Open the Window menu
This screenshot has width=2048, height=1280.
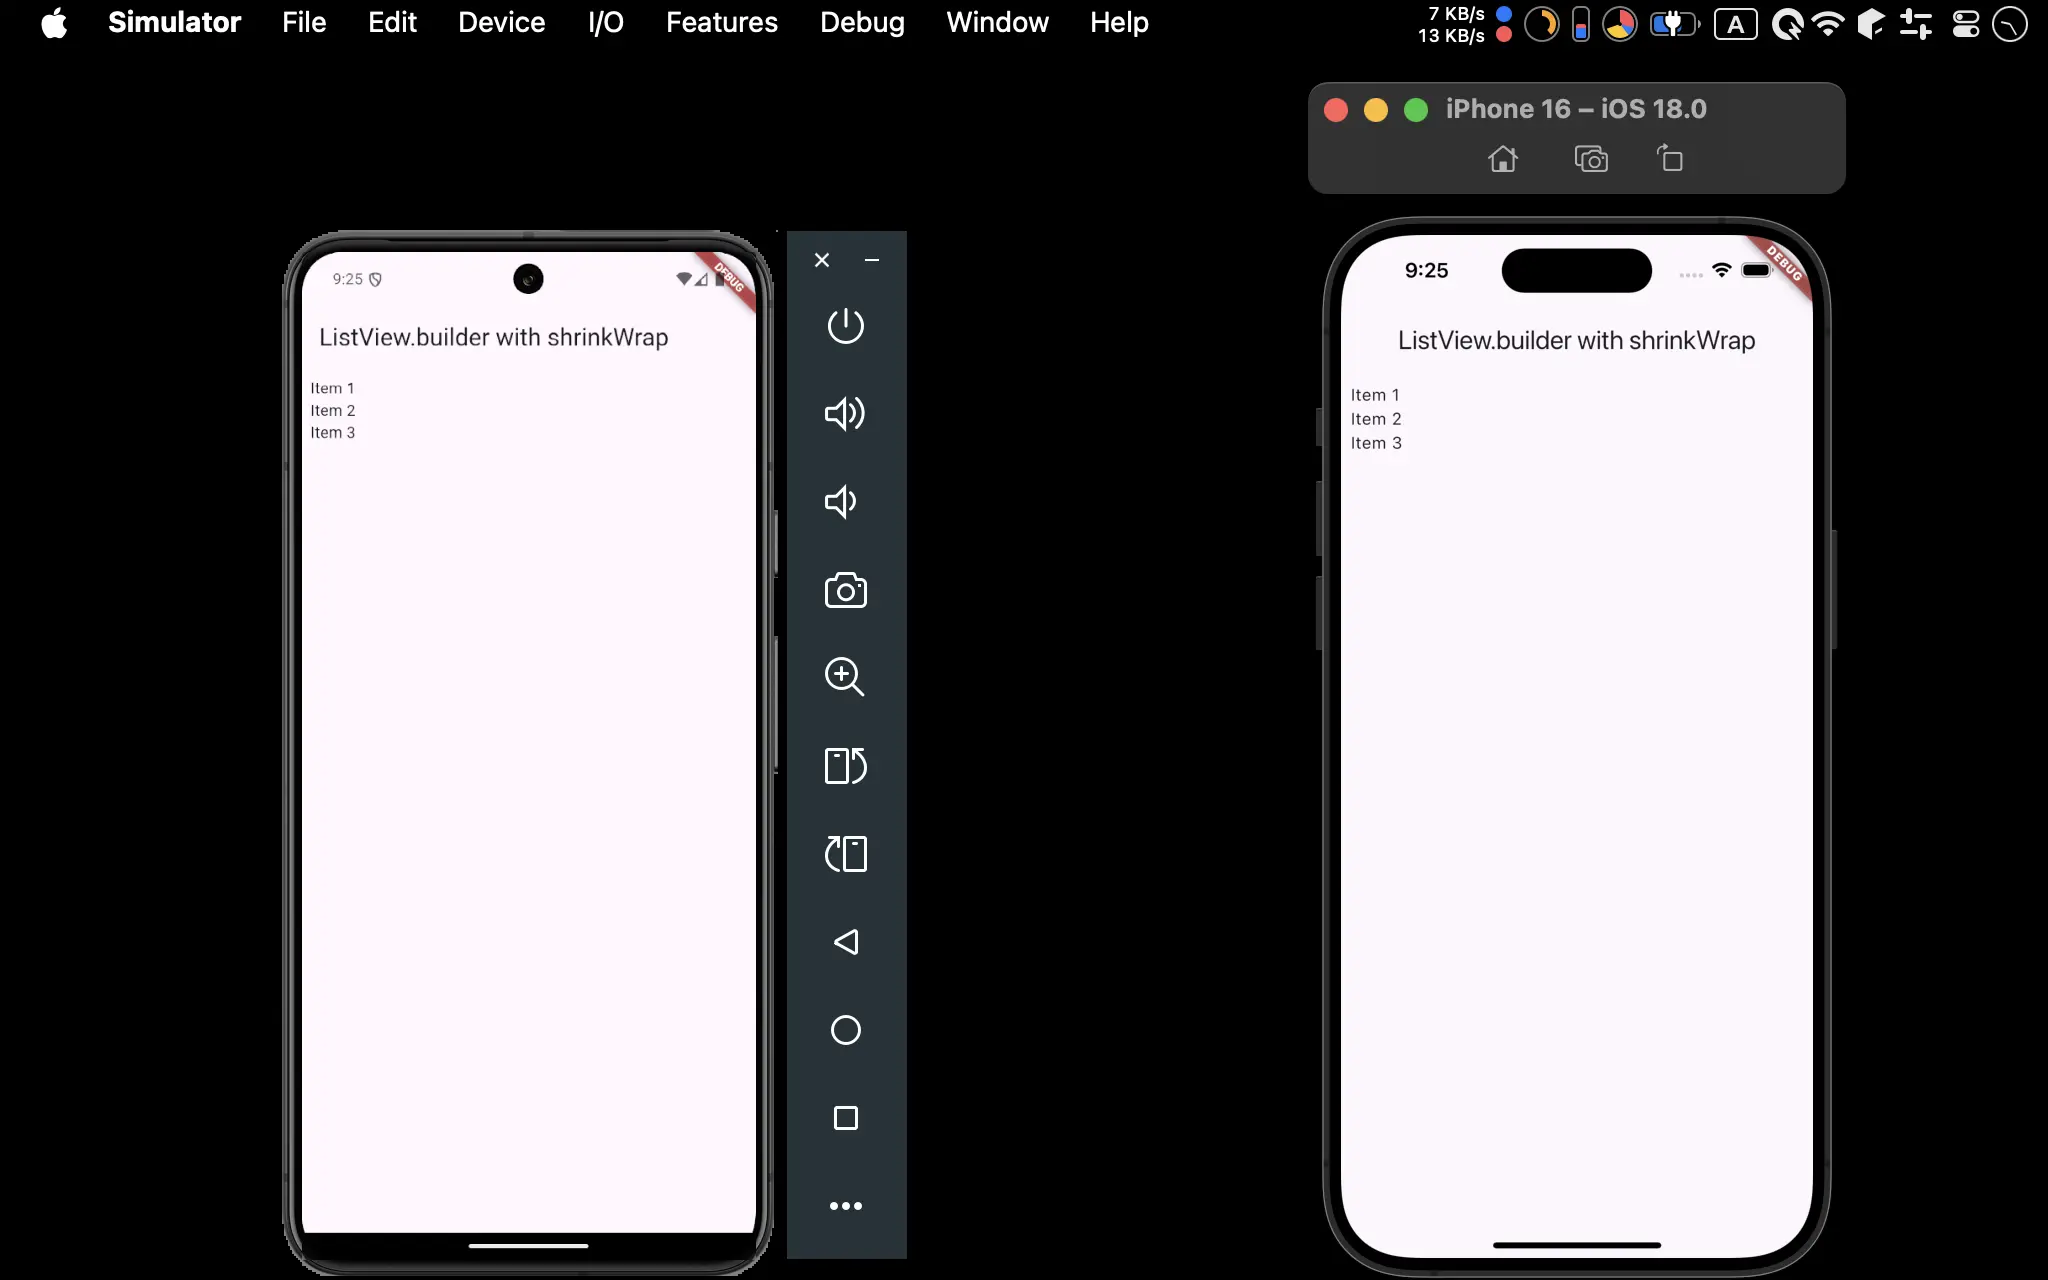998,22
